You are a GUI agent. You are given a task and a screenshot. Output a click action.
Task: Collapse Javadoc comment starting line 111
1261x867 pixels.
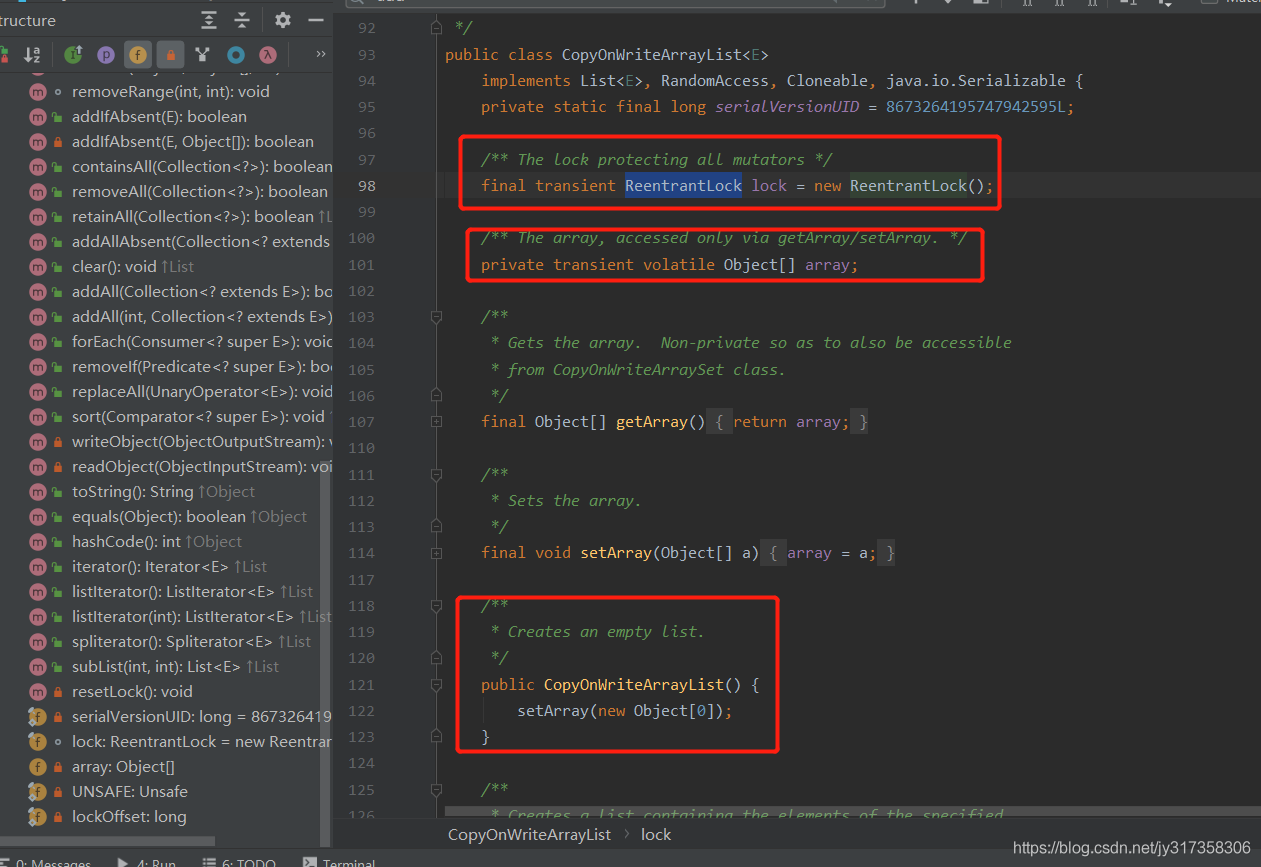436,475
